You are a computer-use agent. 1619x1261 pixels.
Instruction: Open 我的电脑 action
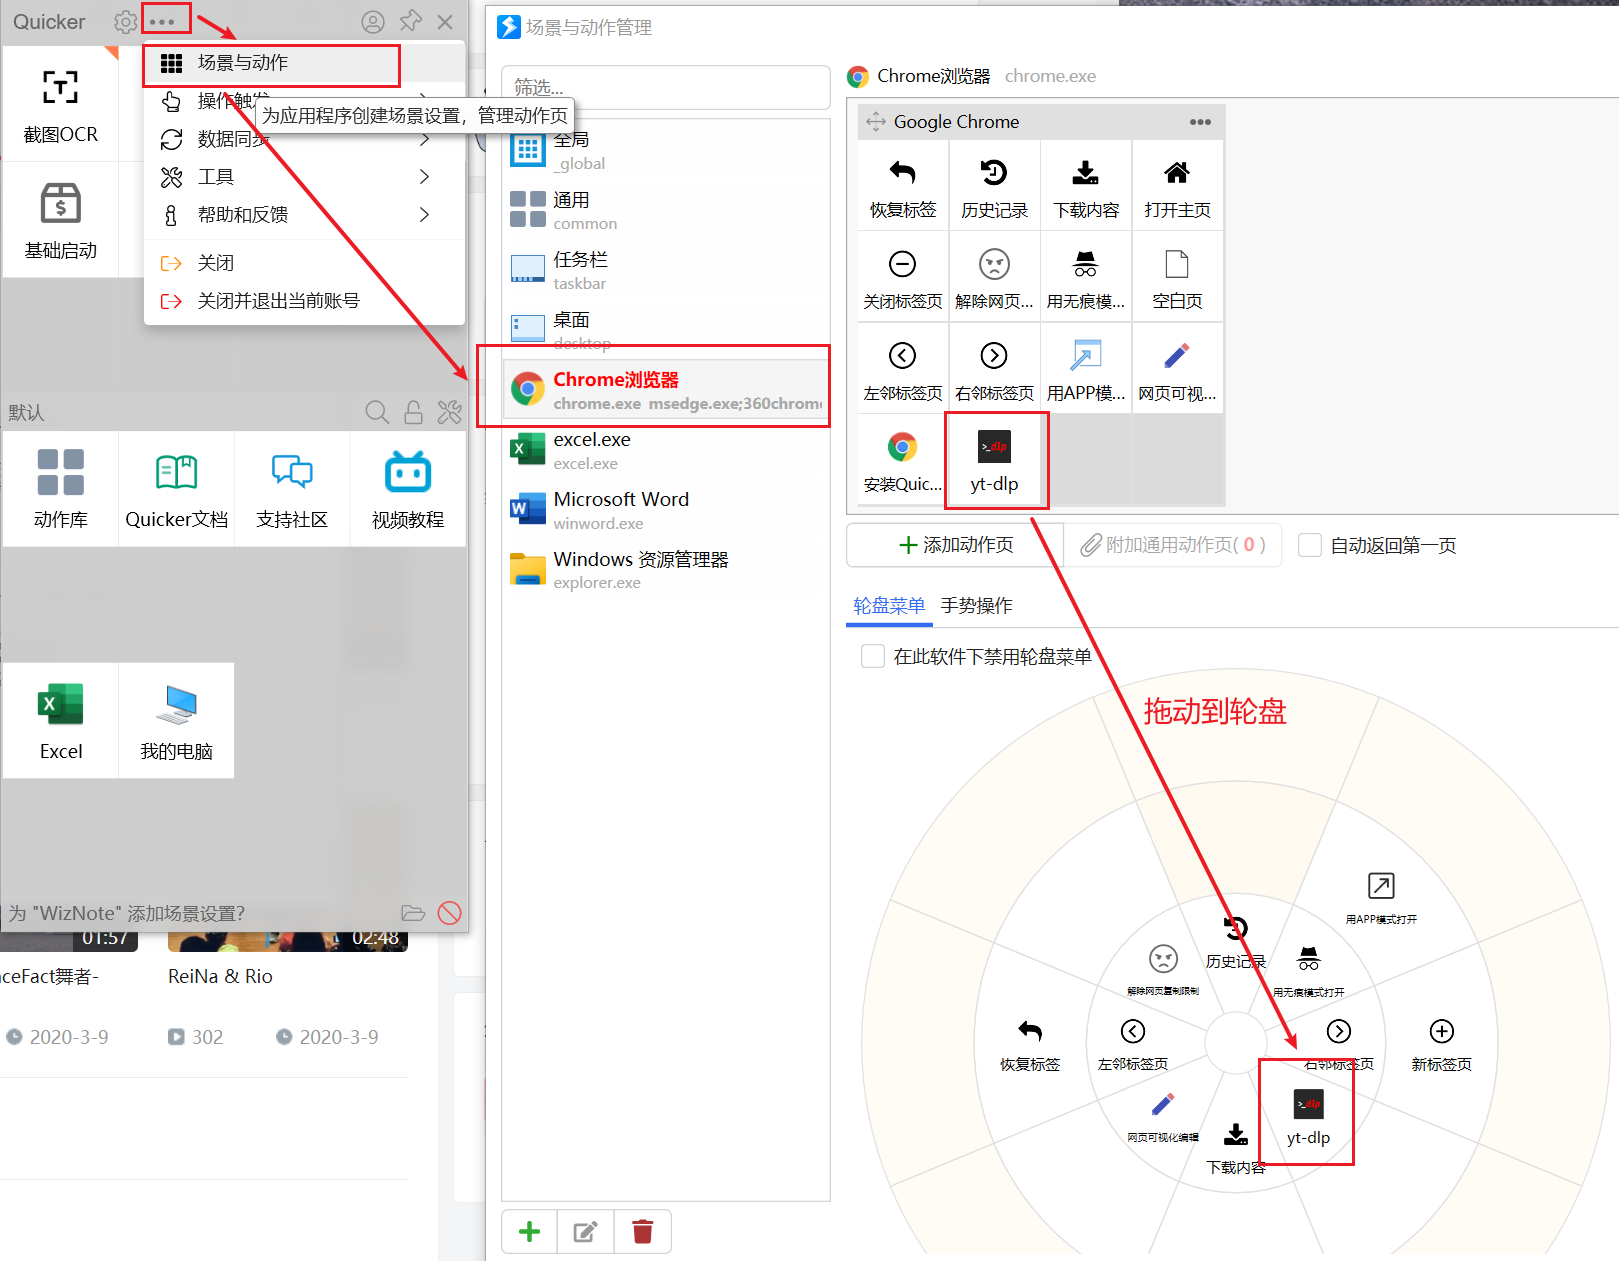(x=176, y=720)
